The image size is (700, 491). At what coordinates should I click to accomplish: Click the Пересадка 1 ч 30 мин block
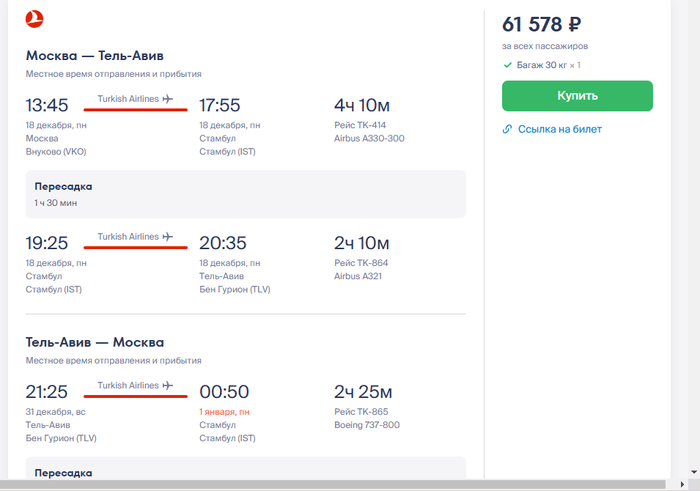pos(245,194)
